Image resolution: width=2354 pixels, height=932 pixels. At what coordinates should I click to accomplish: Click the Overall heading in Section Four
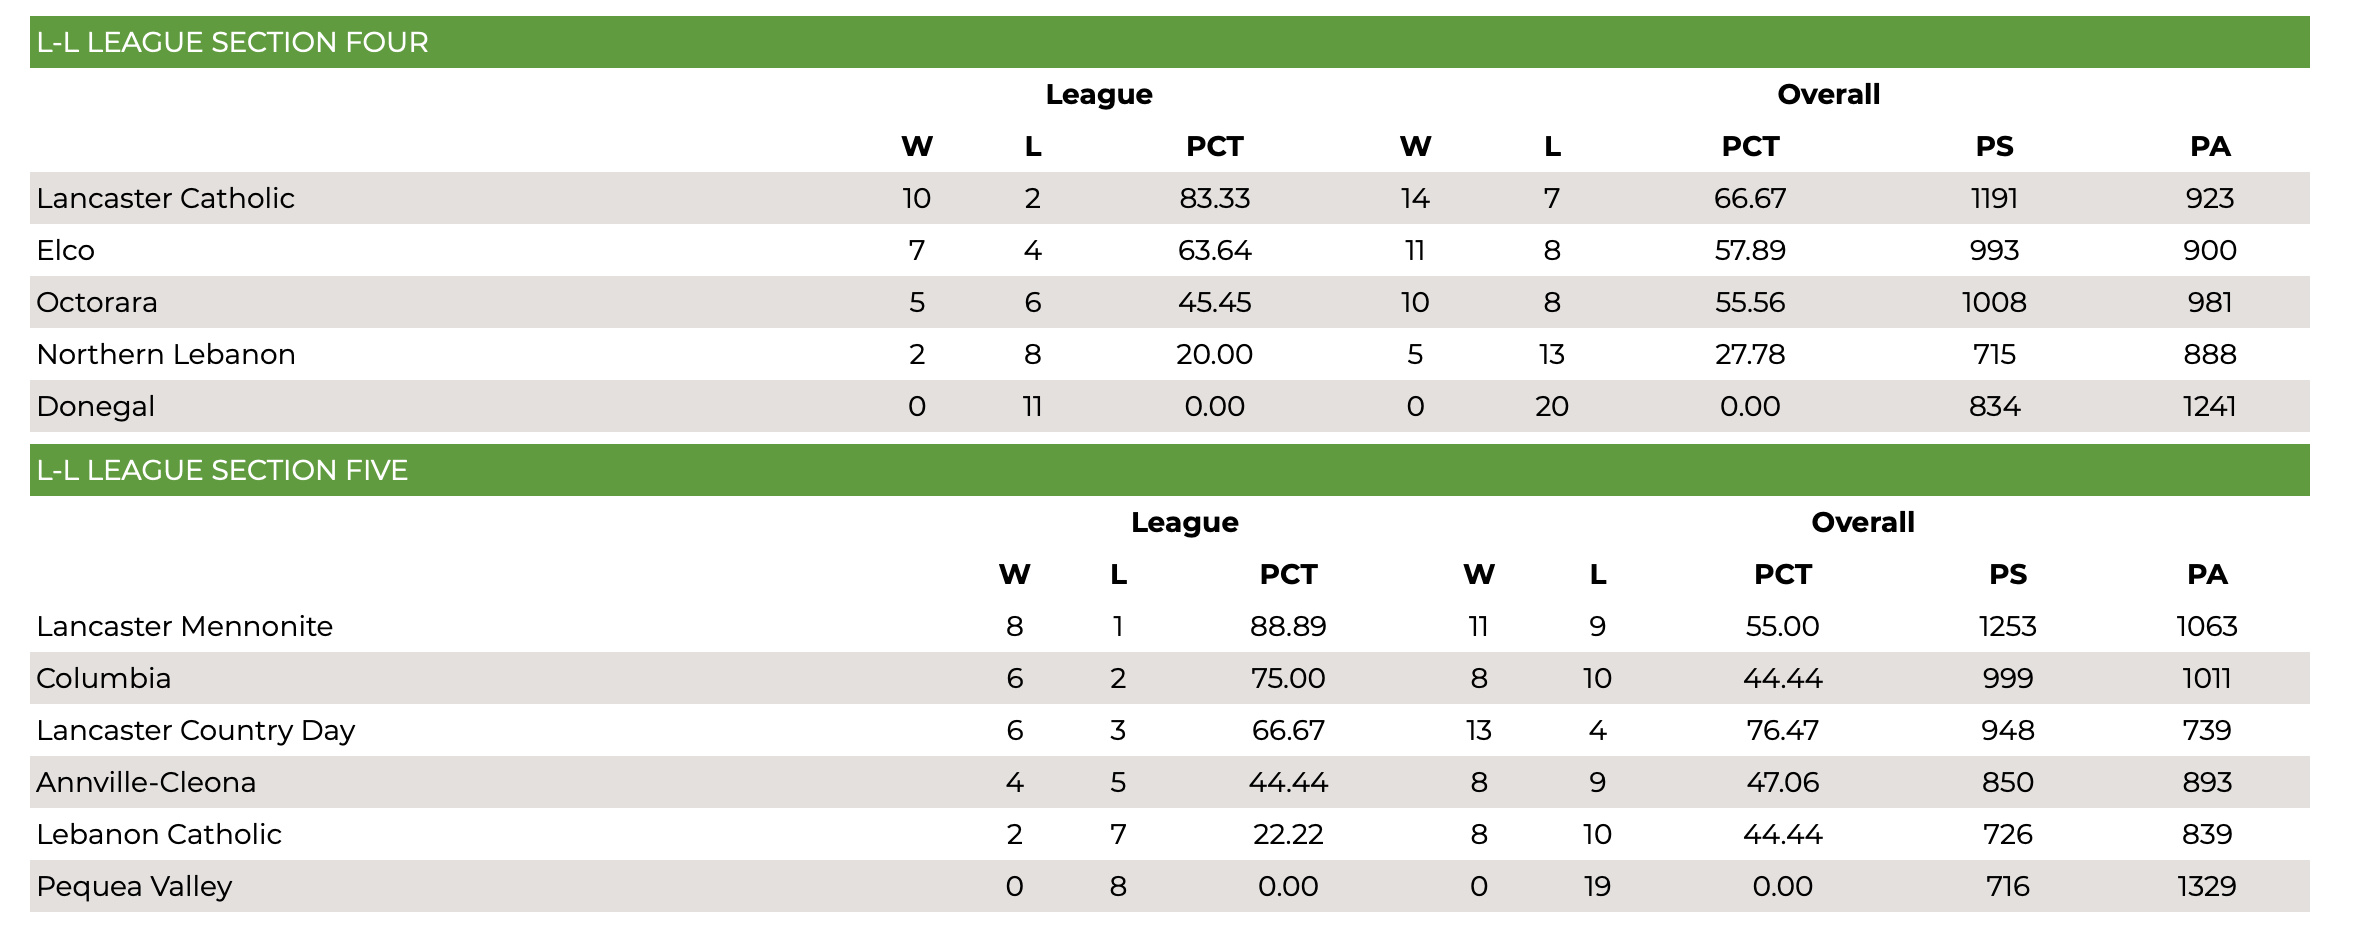pyautogui.click(x=1828, y=94)
